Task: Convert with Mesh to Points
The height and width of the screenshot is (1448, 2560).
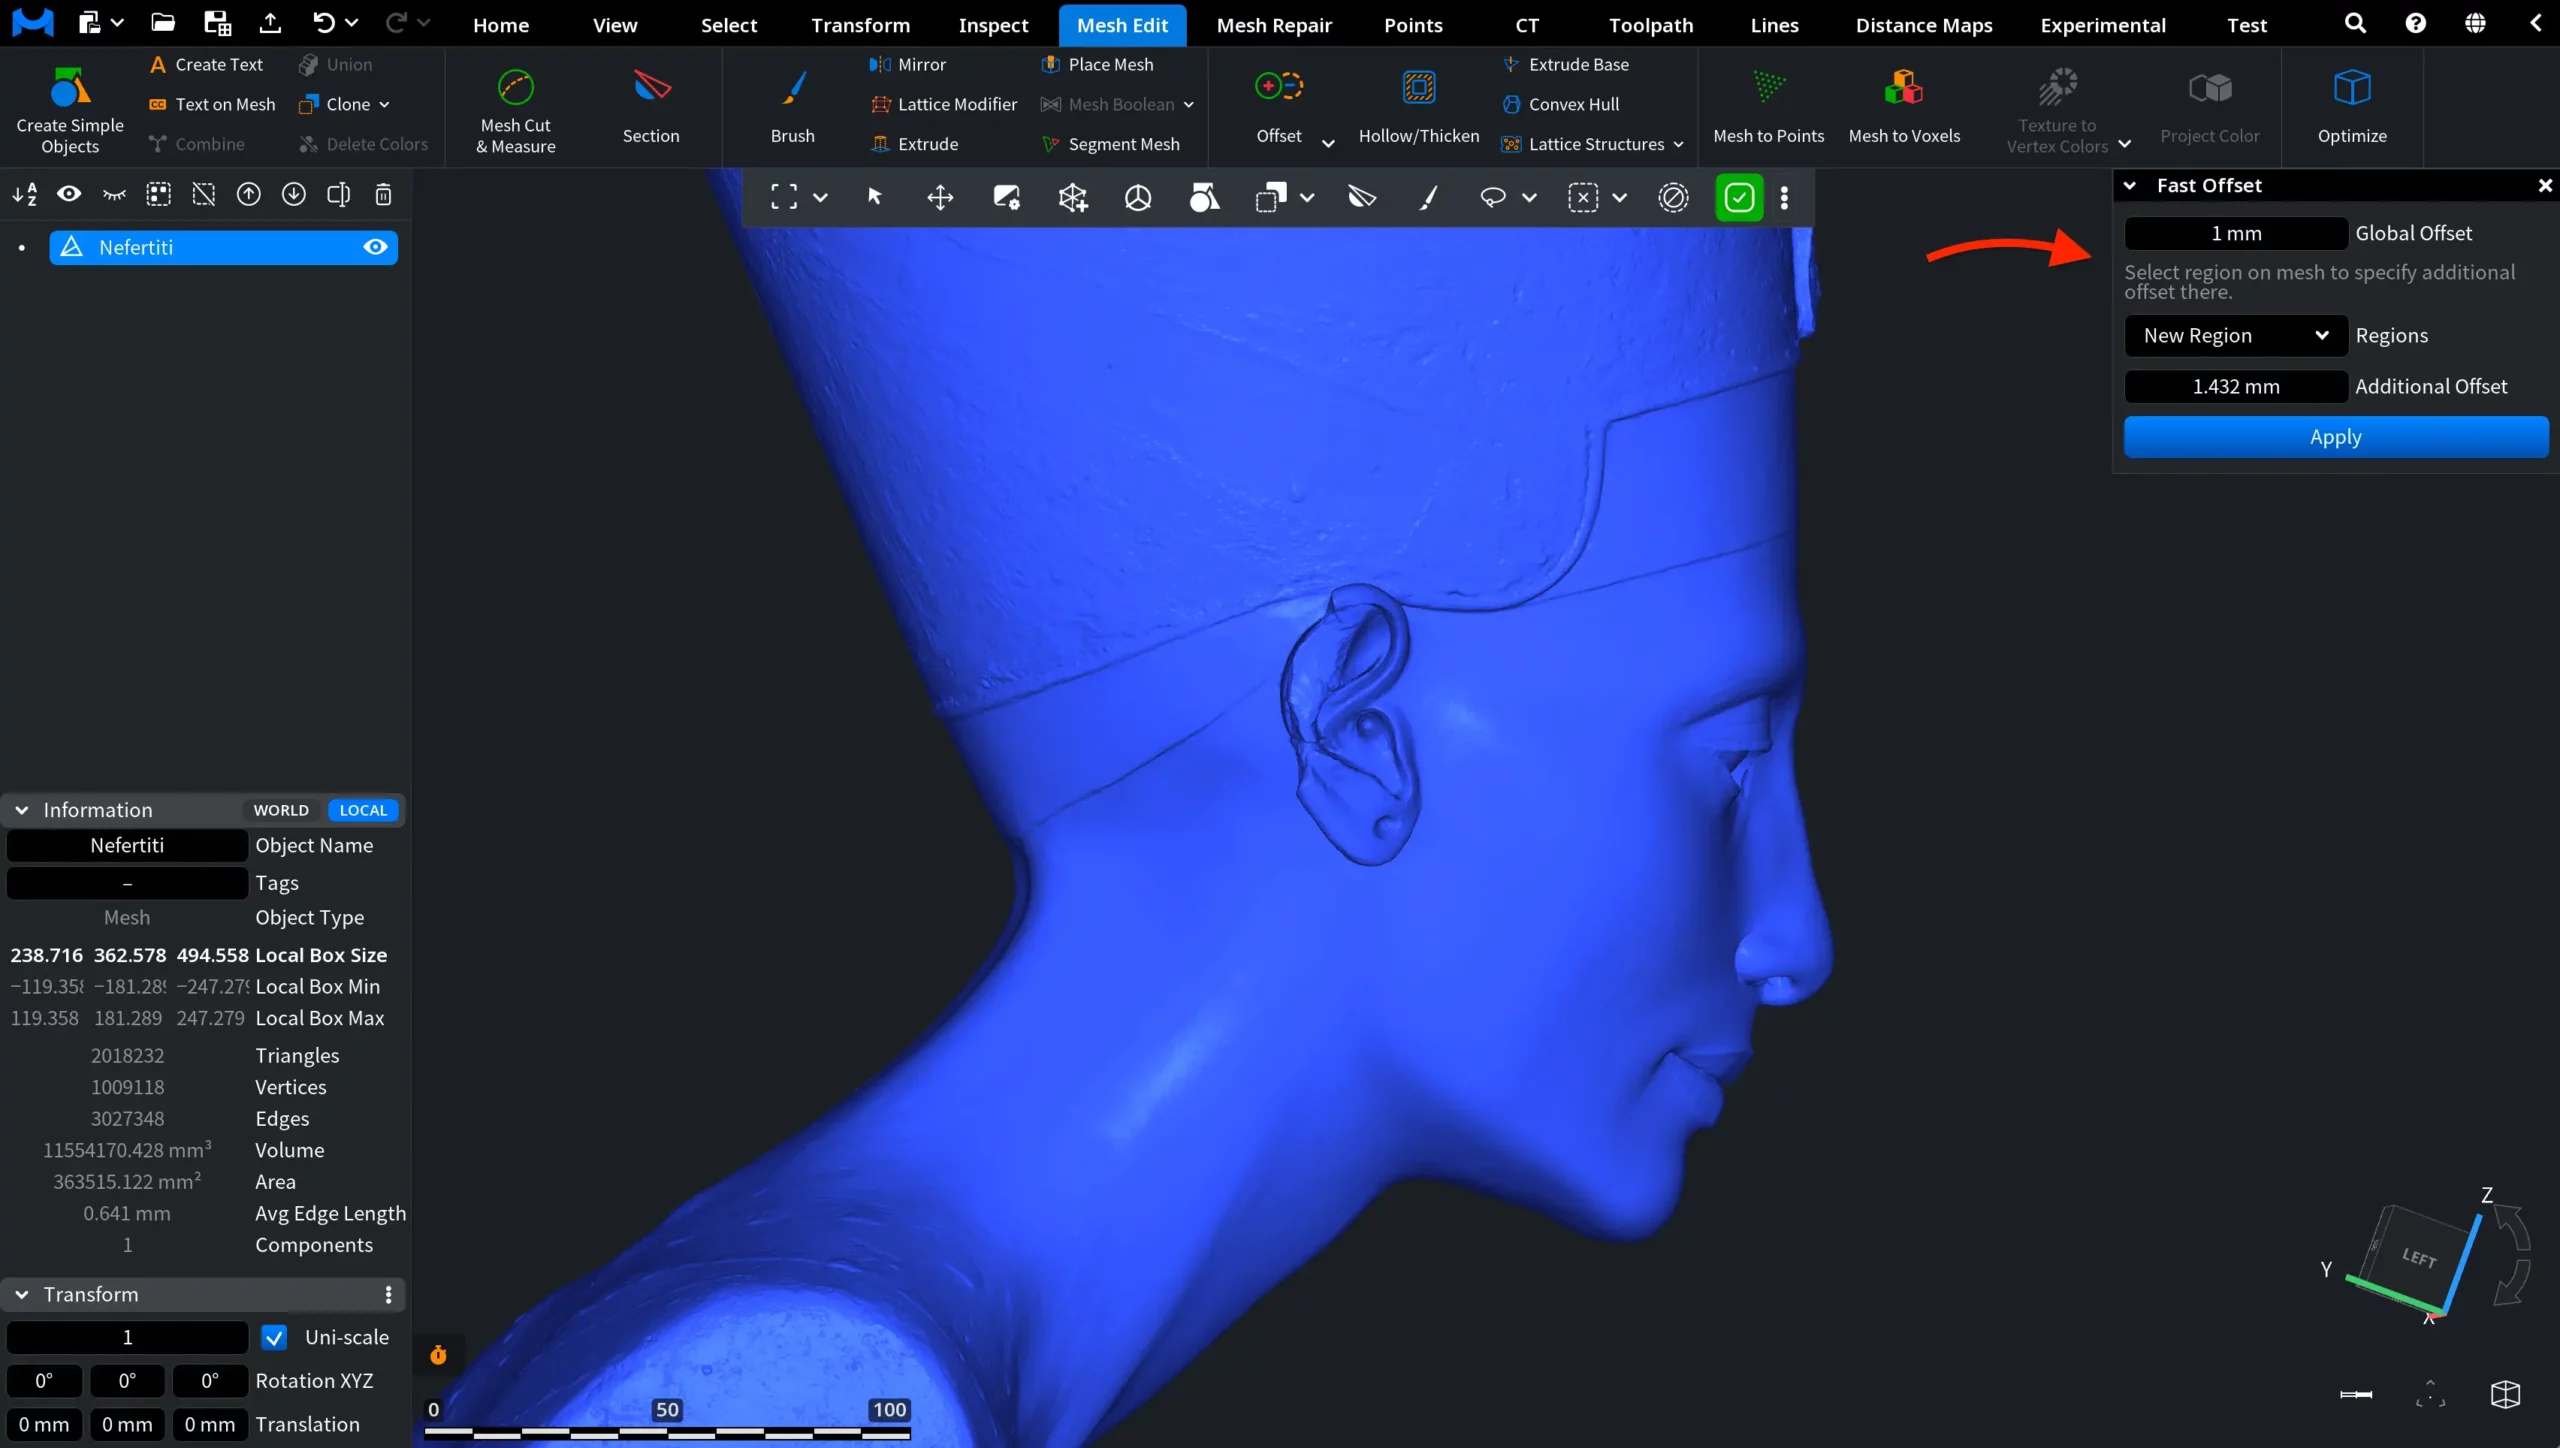Action: point(1768,108)
